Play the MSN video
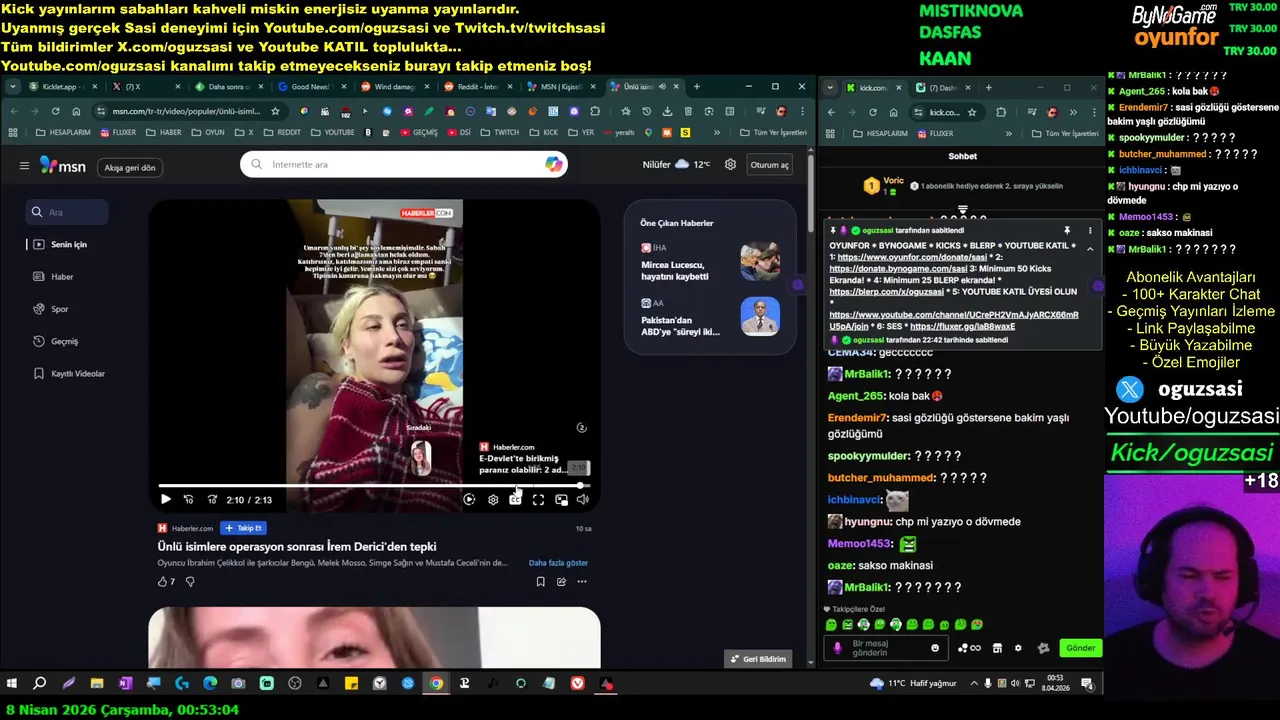 166,500
